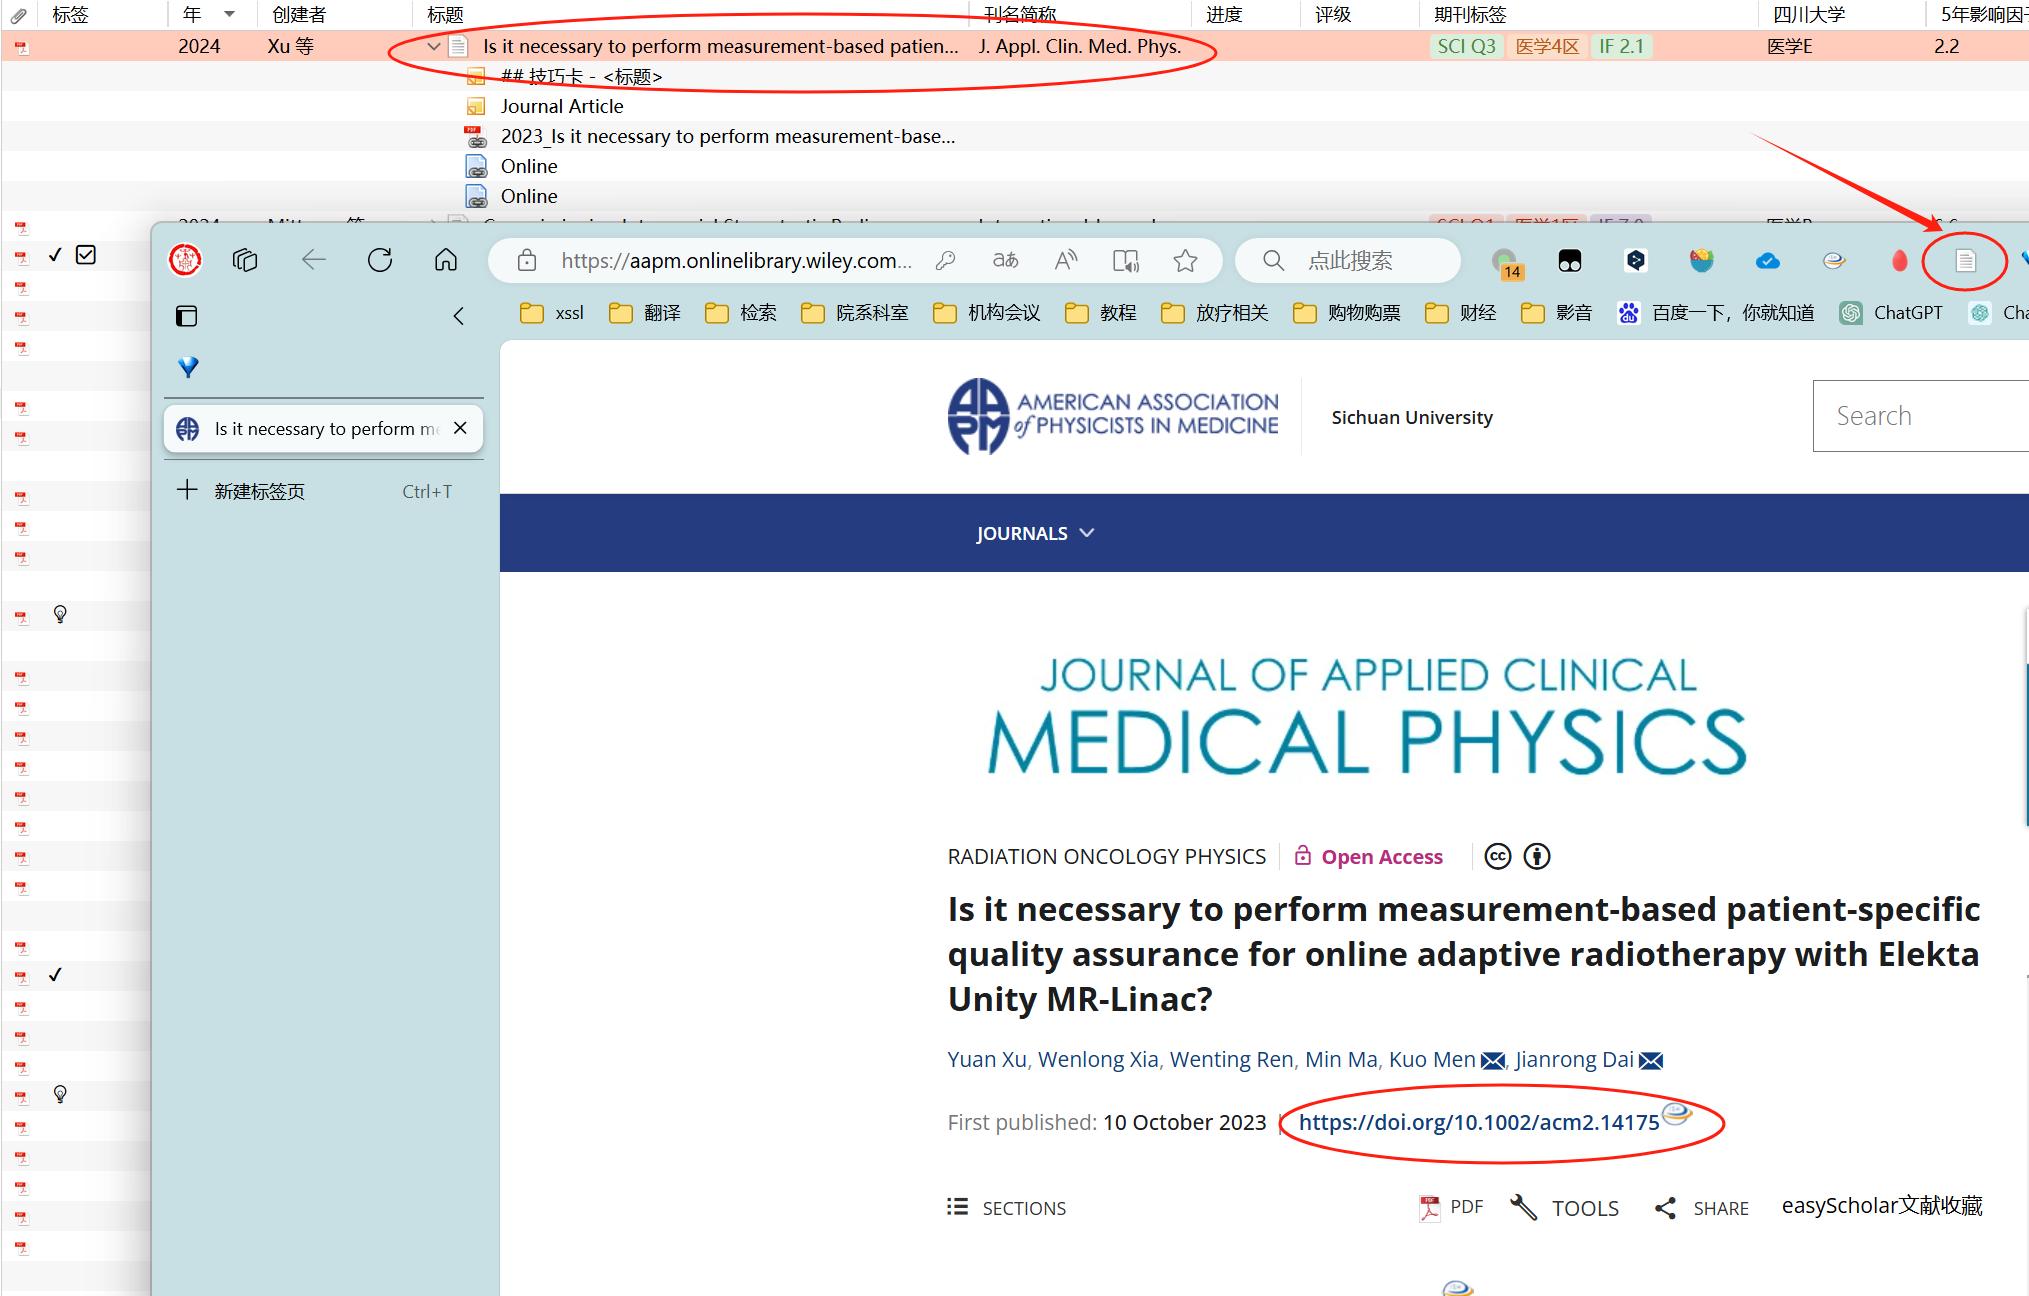Screen dimensions: 2029x1296
Task: Collapse the expanded Xu 2024 item
Action: click(433, 46)
